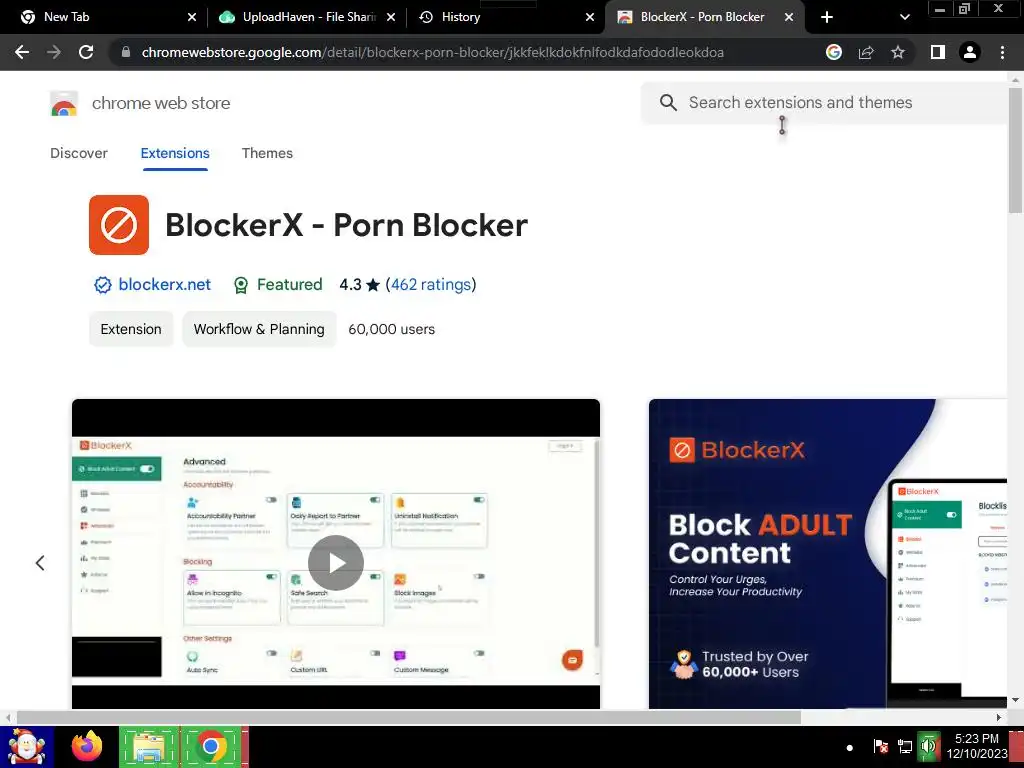Go back using the browser back arrow
The image size is (1024, 768).
[22, 52]
